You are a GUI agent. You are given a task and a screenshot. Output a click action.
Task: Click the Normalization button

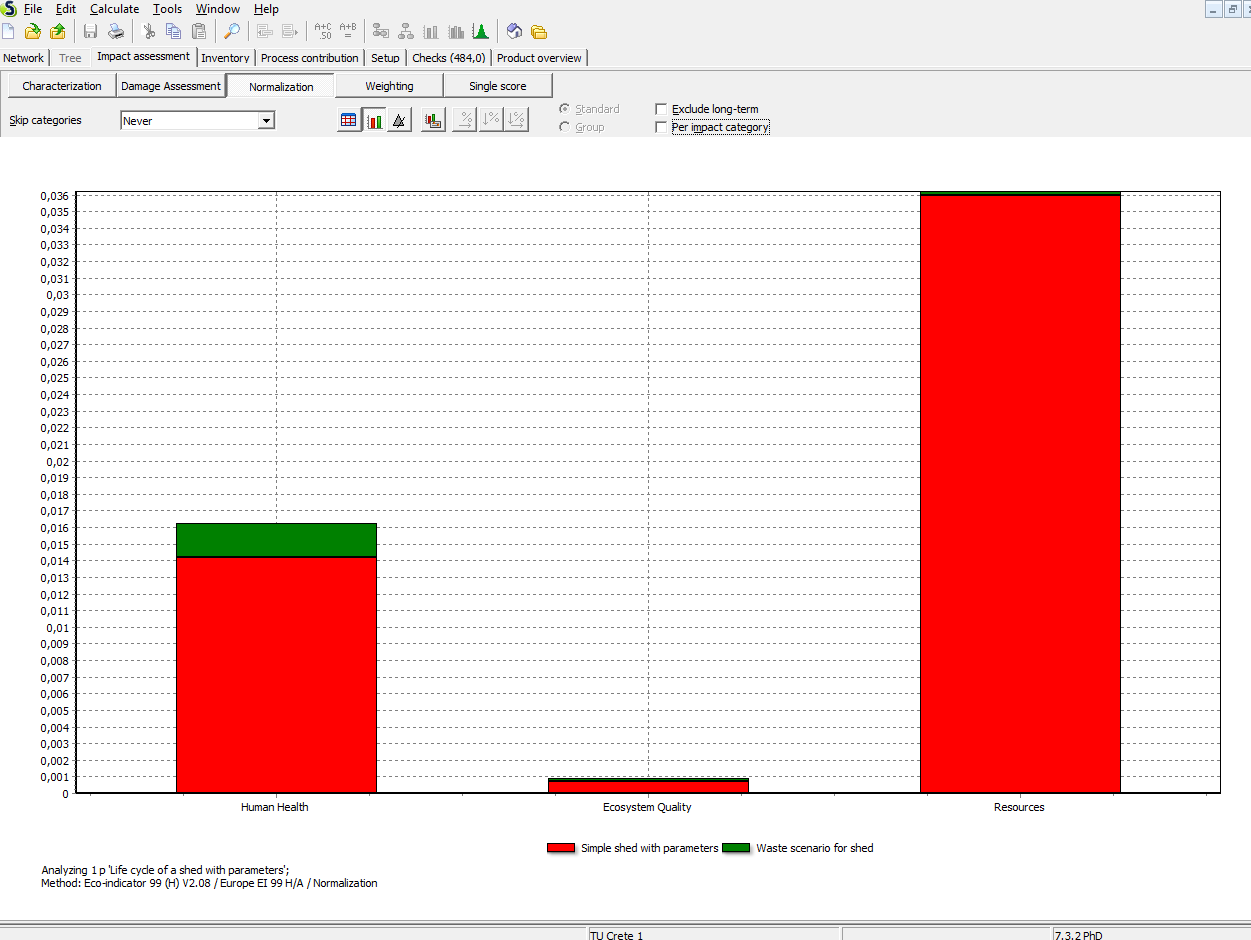[281, 87]
